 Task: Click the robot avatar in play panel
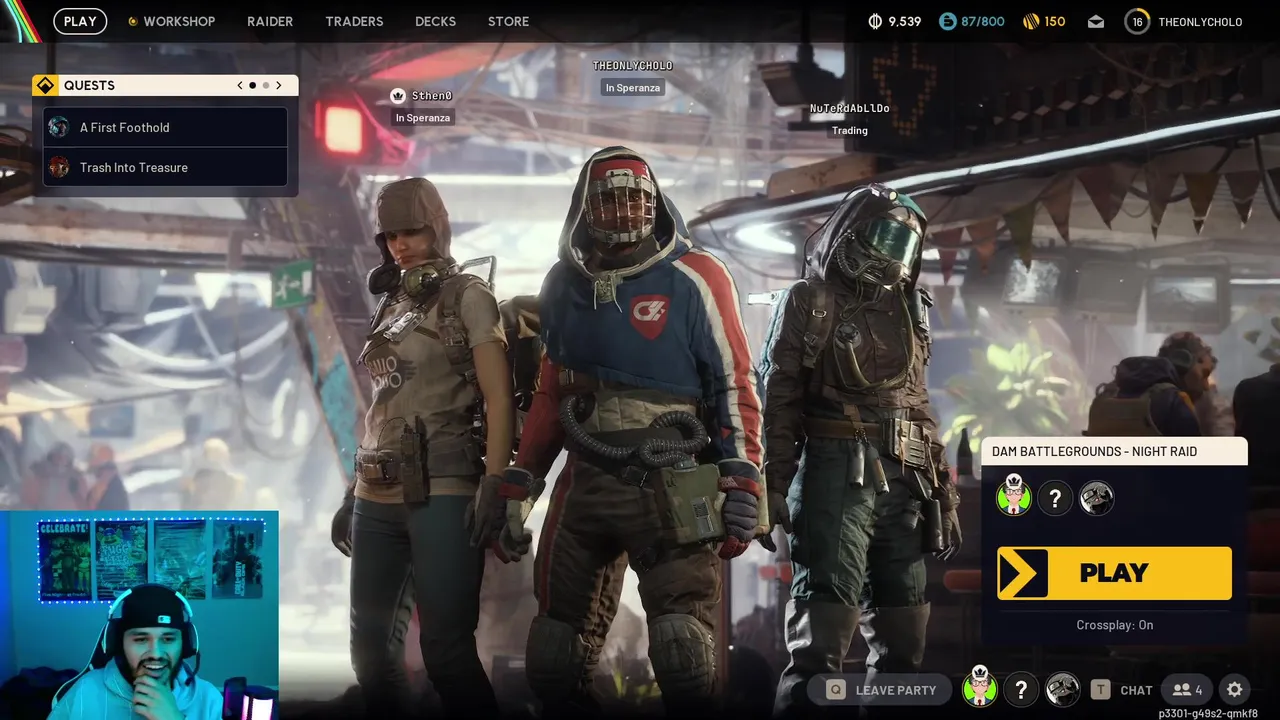pos(1096,498)
